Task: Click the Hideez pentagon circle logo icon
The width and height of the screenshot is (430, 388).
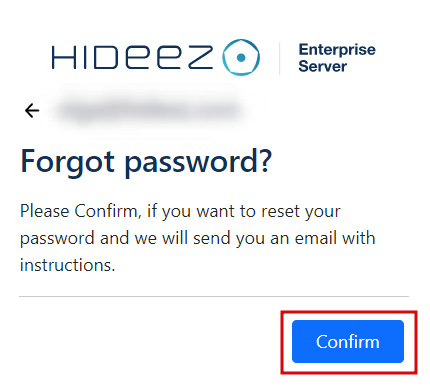Action: [241, 57]
